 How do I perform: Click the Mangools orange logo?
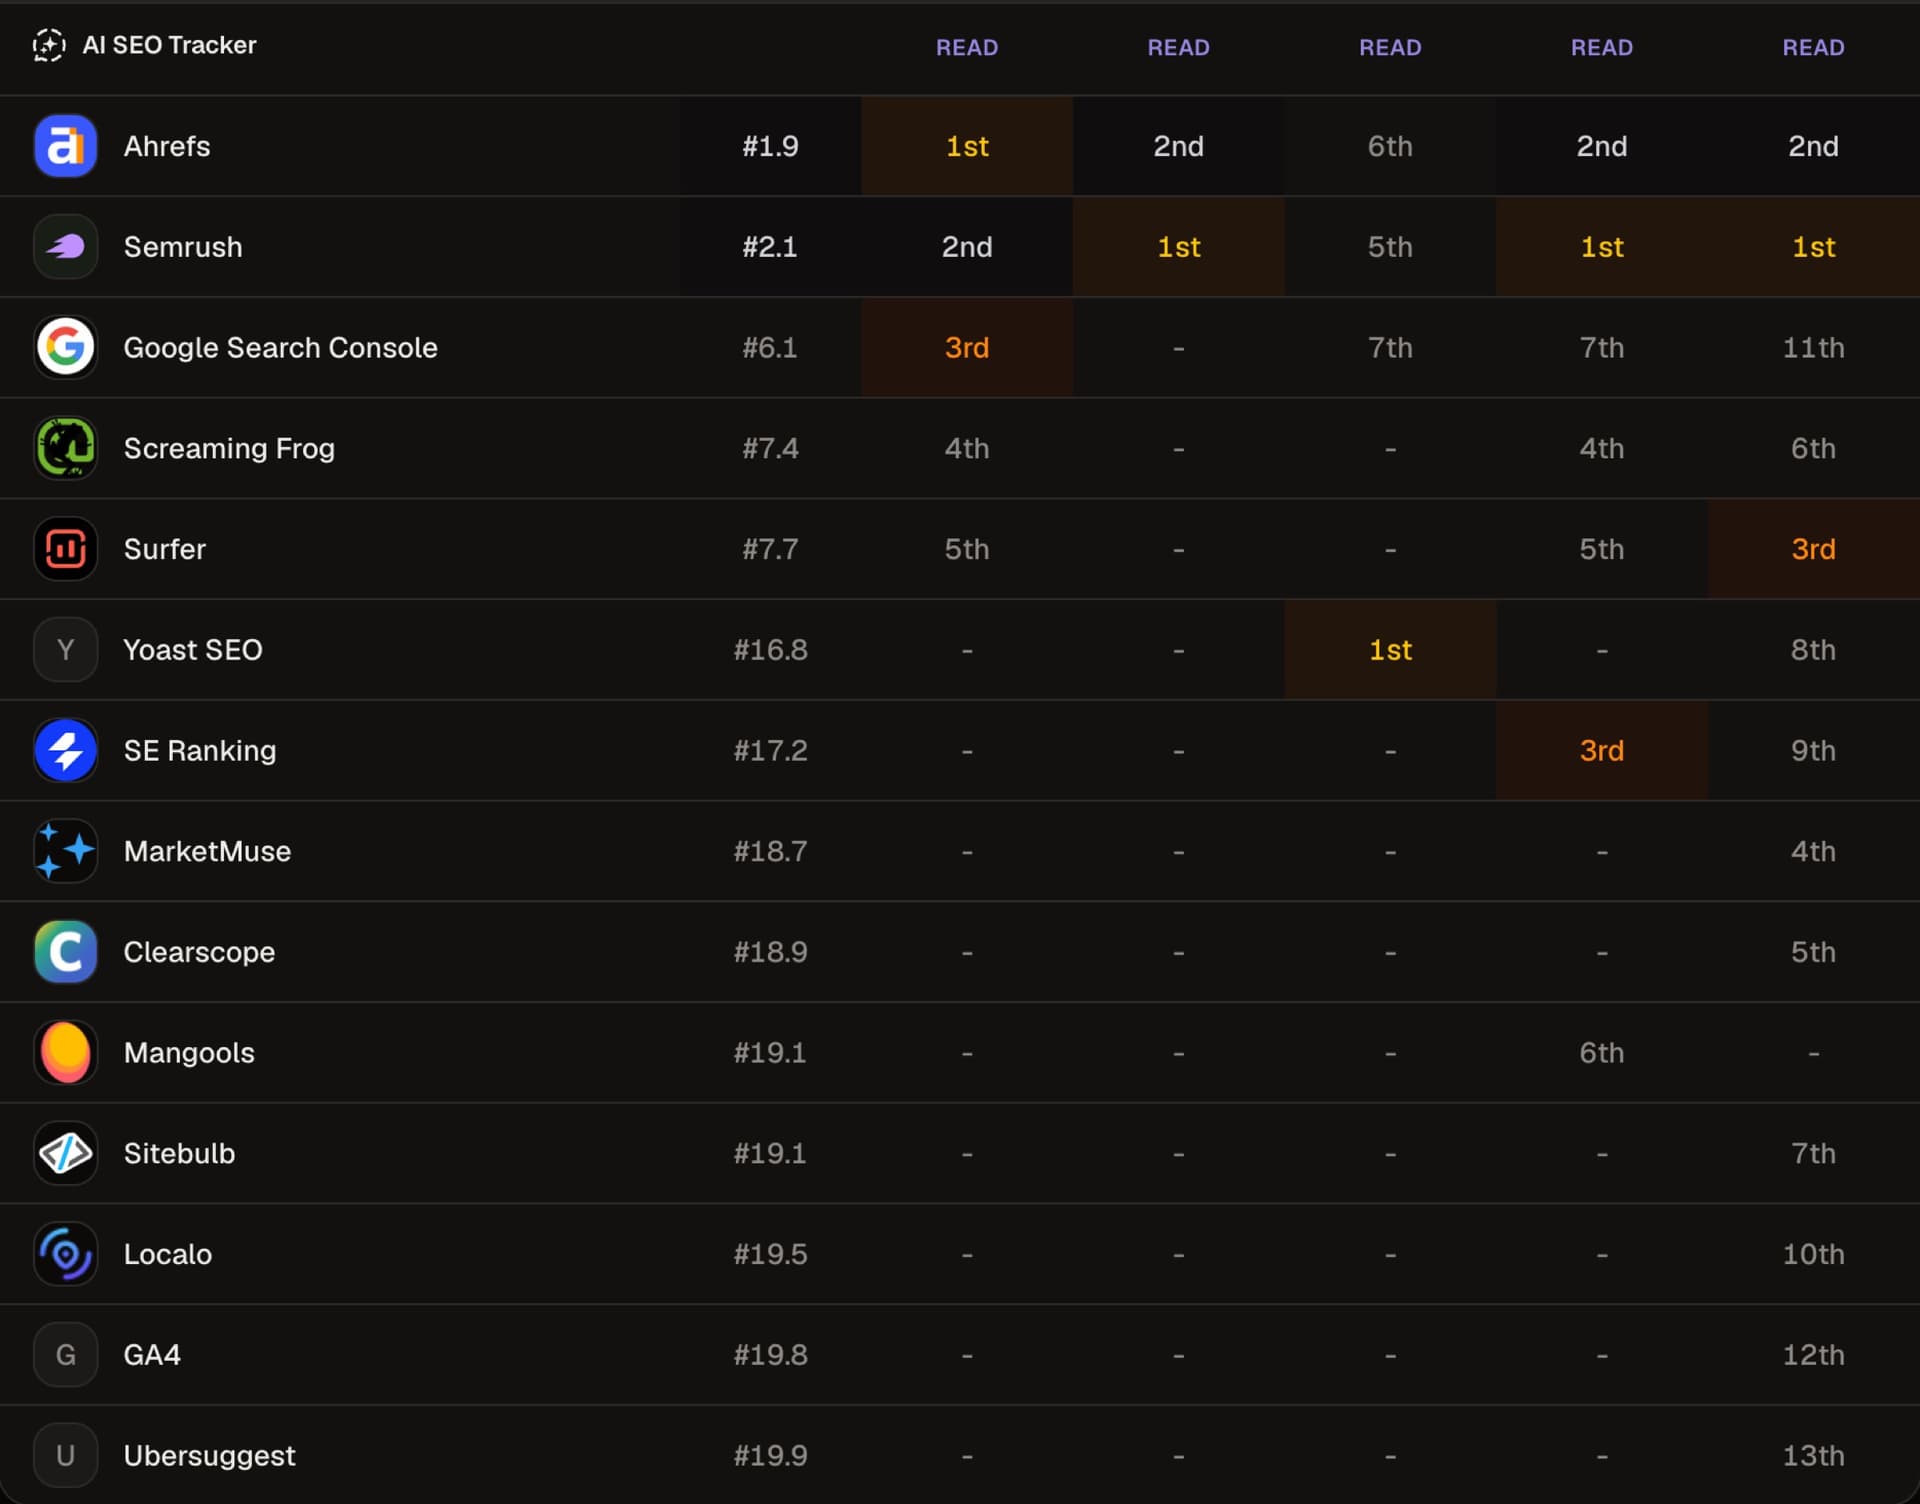[x=65, y=1053]
